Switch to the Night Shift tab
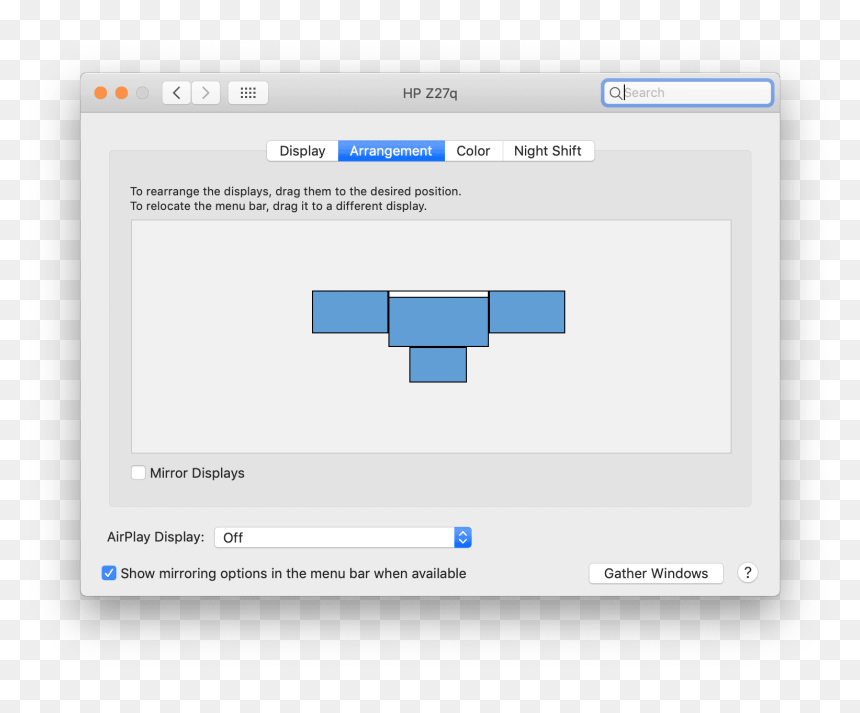The image size is (860, 713). [548, 151]
